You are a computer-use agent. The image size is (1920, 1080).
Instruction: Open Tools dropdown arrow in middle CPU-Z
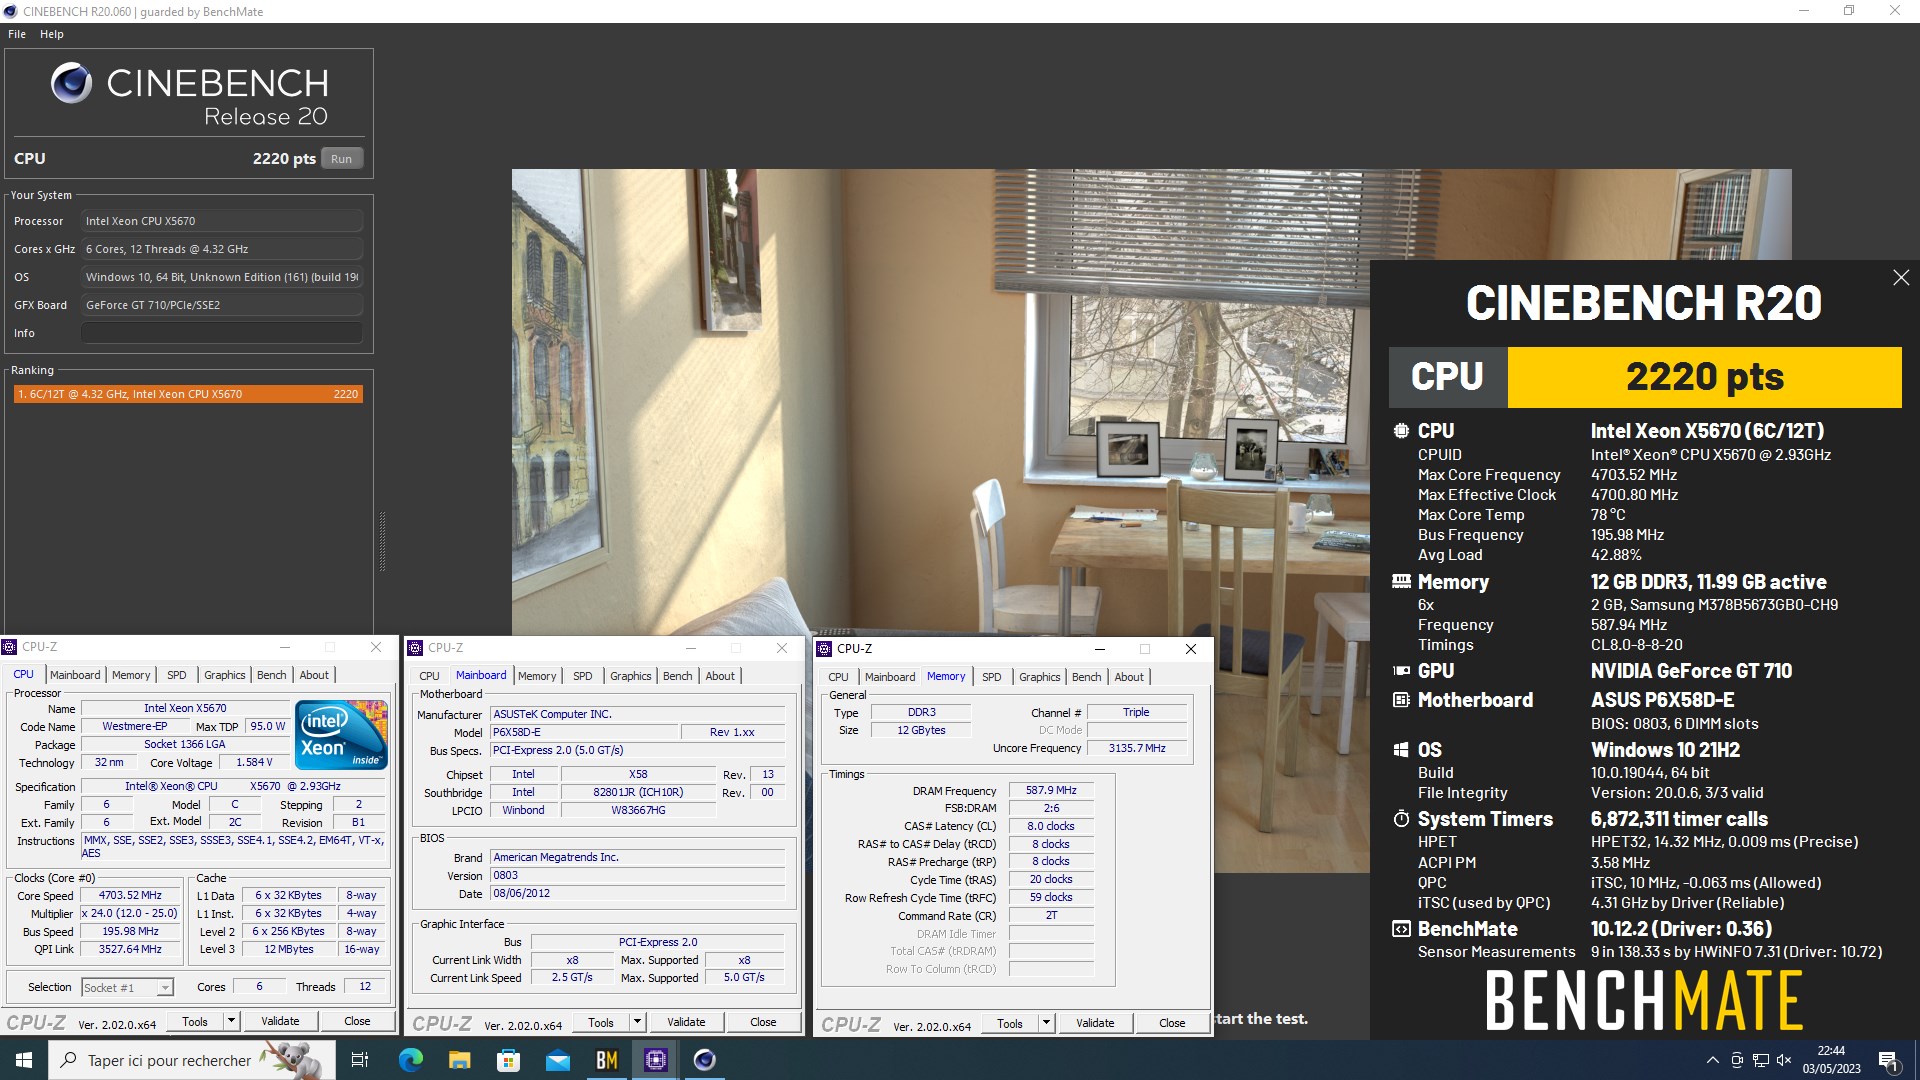(638, 1022)
